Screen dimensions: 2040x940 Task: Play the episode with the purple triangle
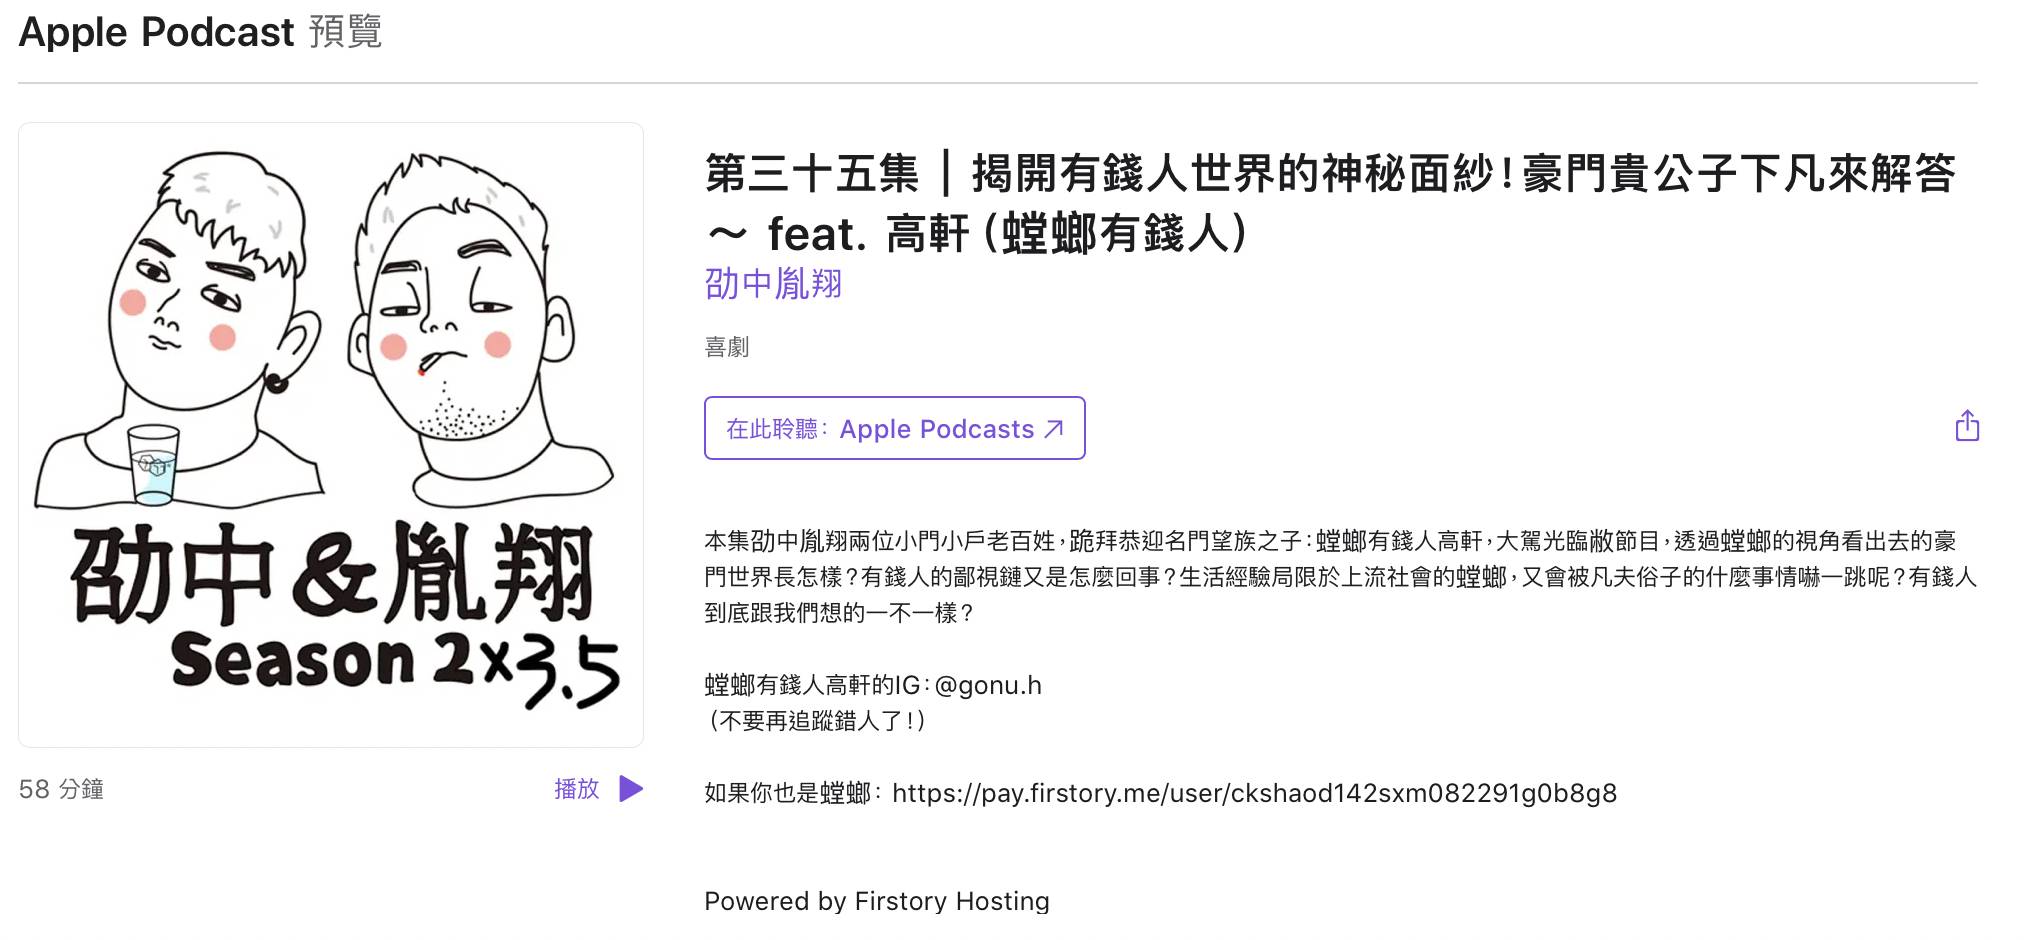[x=631, y=789]
